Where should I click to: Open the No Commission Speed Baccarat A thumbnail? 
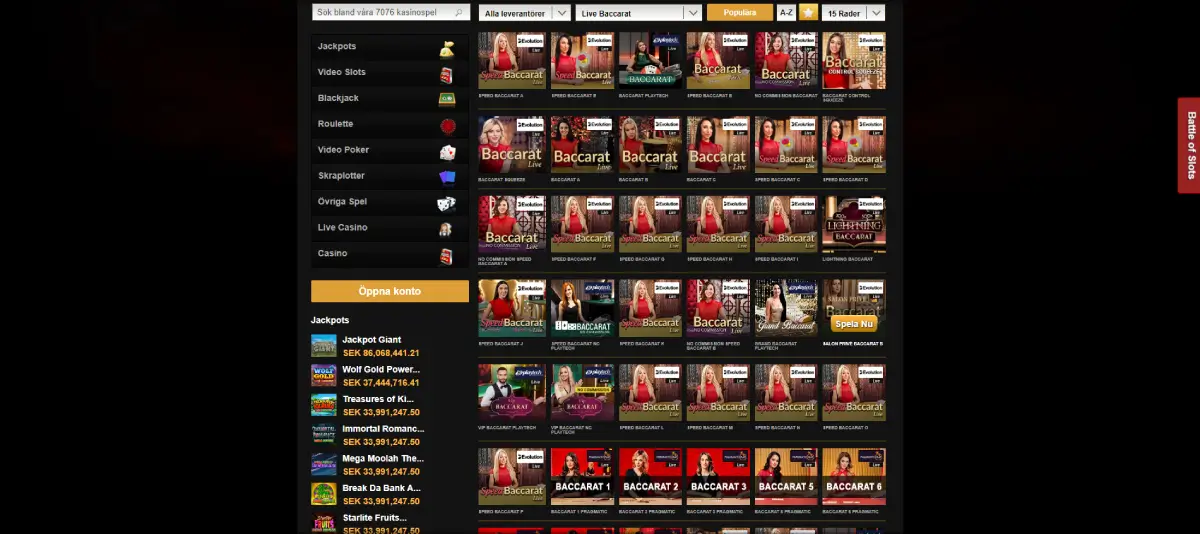coord(512,225)
